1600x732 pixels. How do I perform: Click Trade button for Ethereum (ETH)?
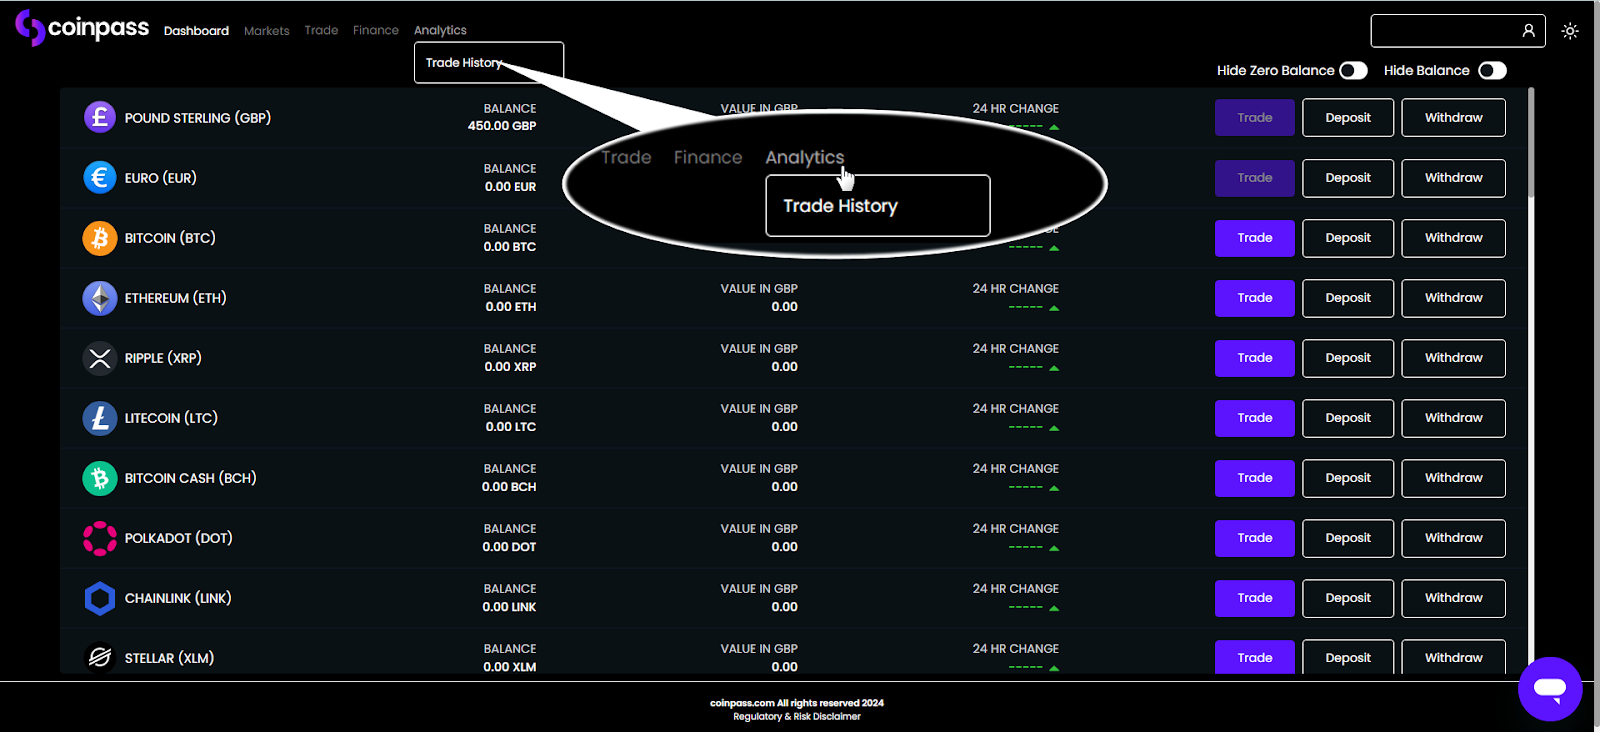(x=1255, y=298)
